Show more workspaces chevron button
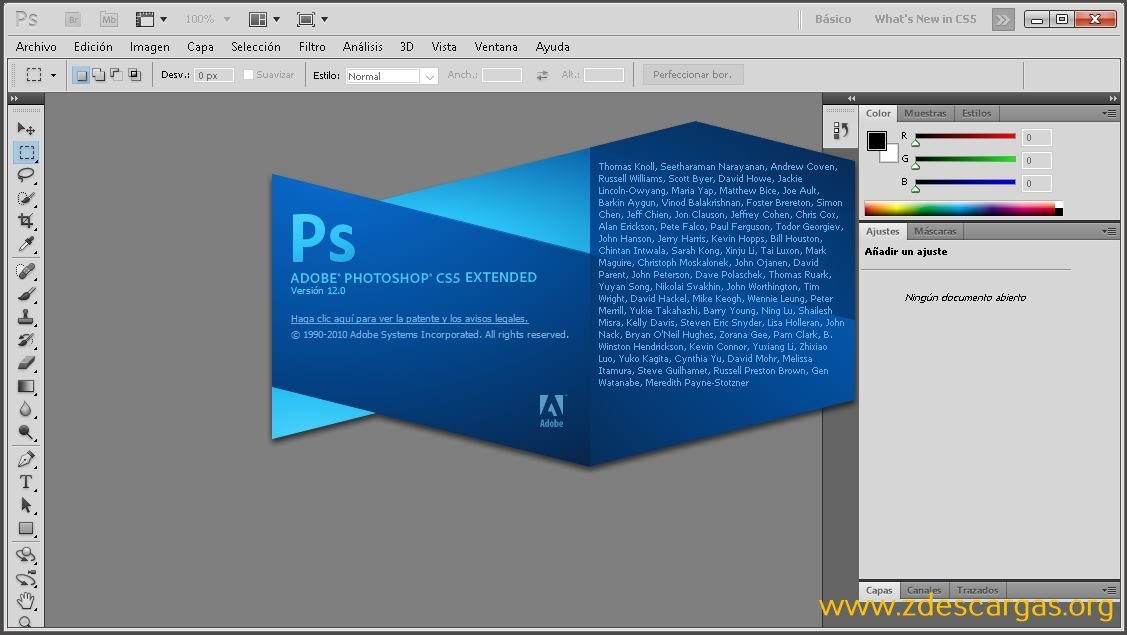Screen dimensions: 1127x635 tap(1003, 20)
